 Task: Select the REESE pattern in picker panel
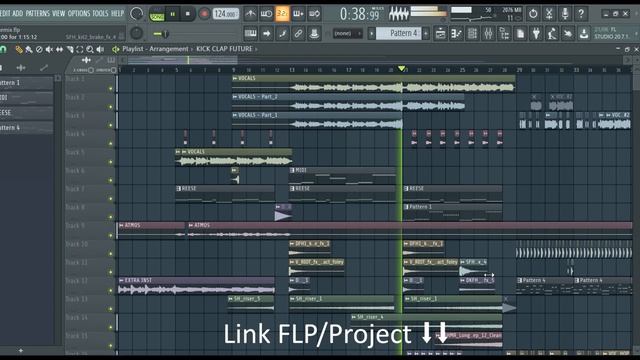click(26, 113)
